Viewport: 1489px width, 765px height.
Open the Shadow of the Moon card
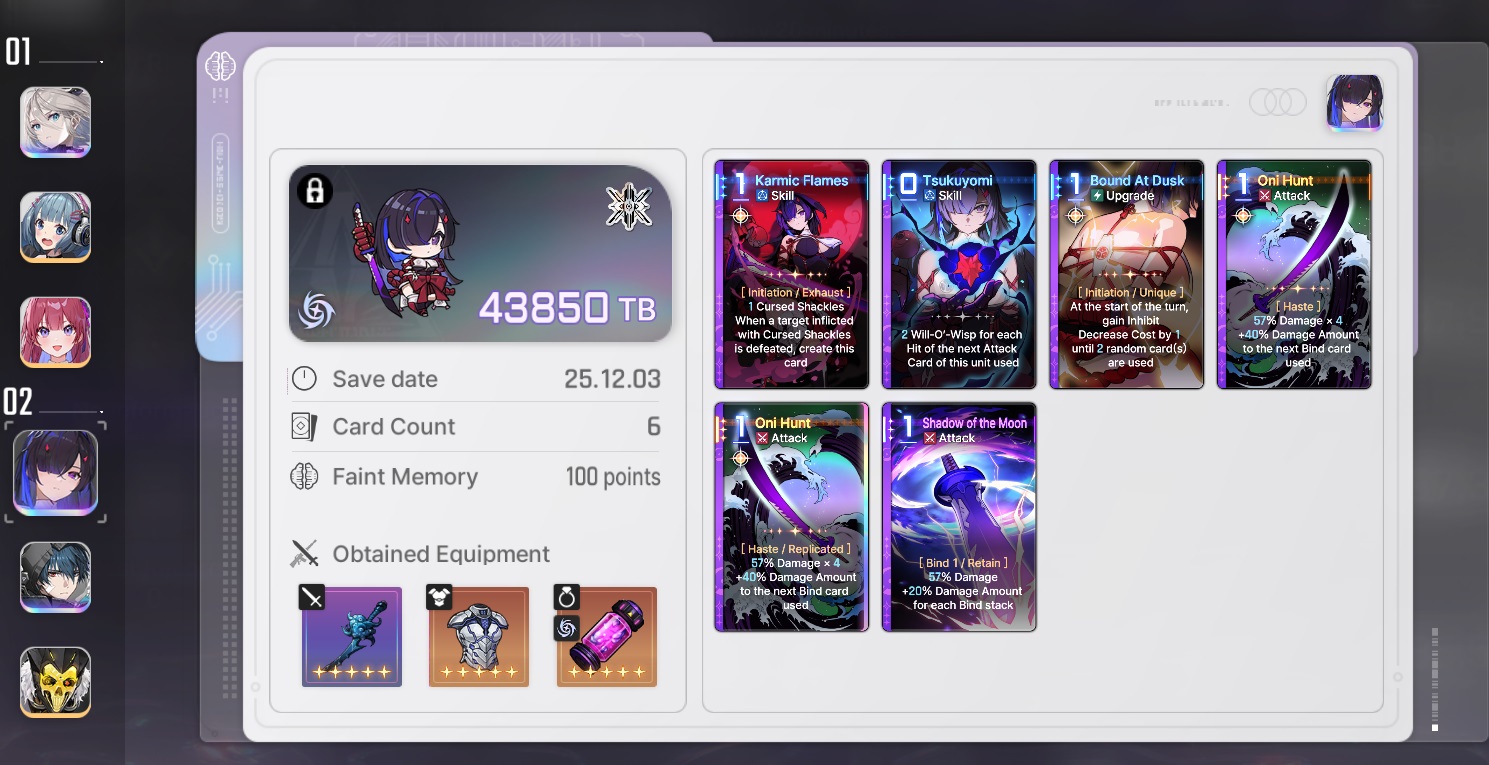tap(959, 517)
